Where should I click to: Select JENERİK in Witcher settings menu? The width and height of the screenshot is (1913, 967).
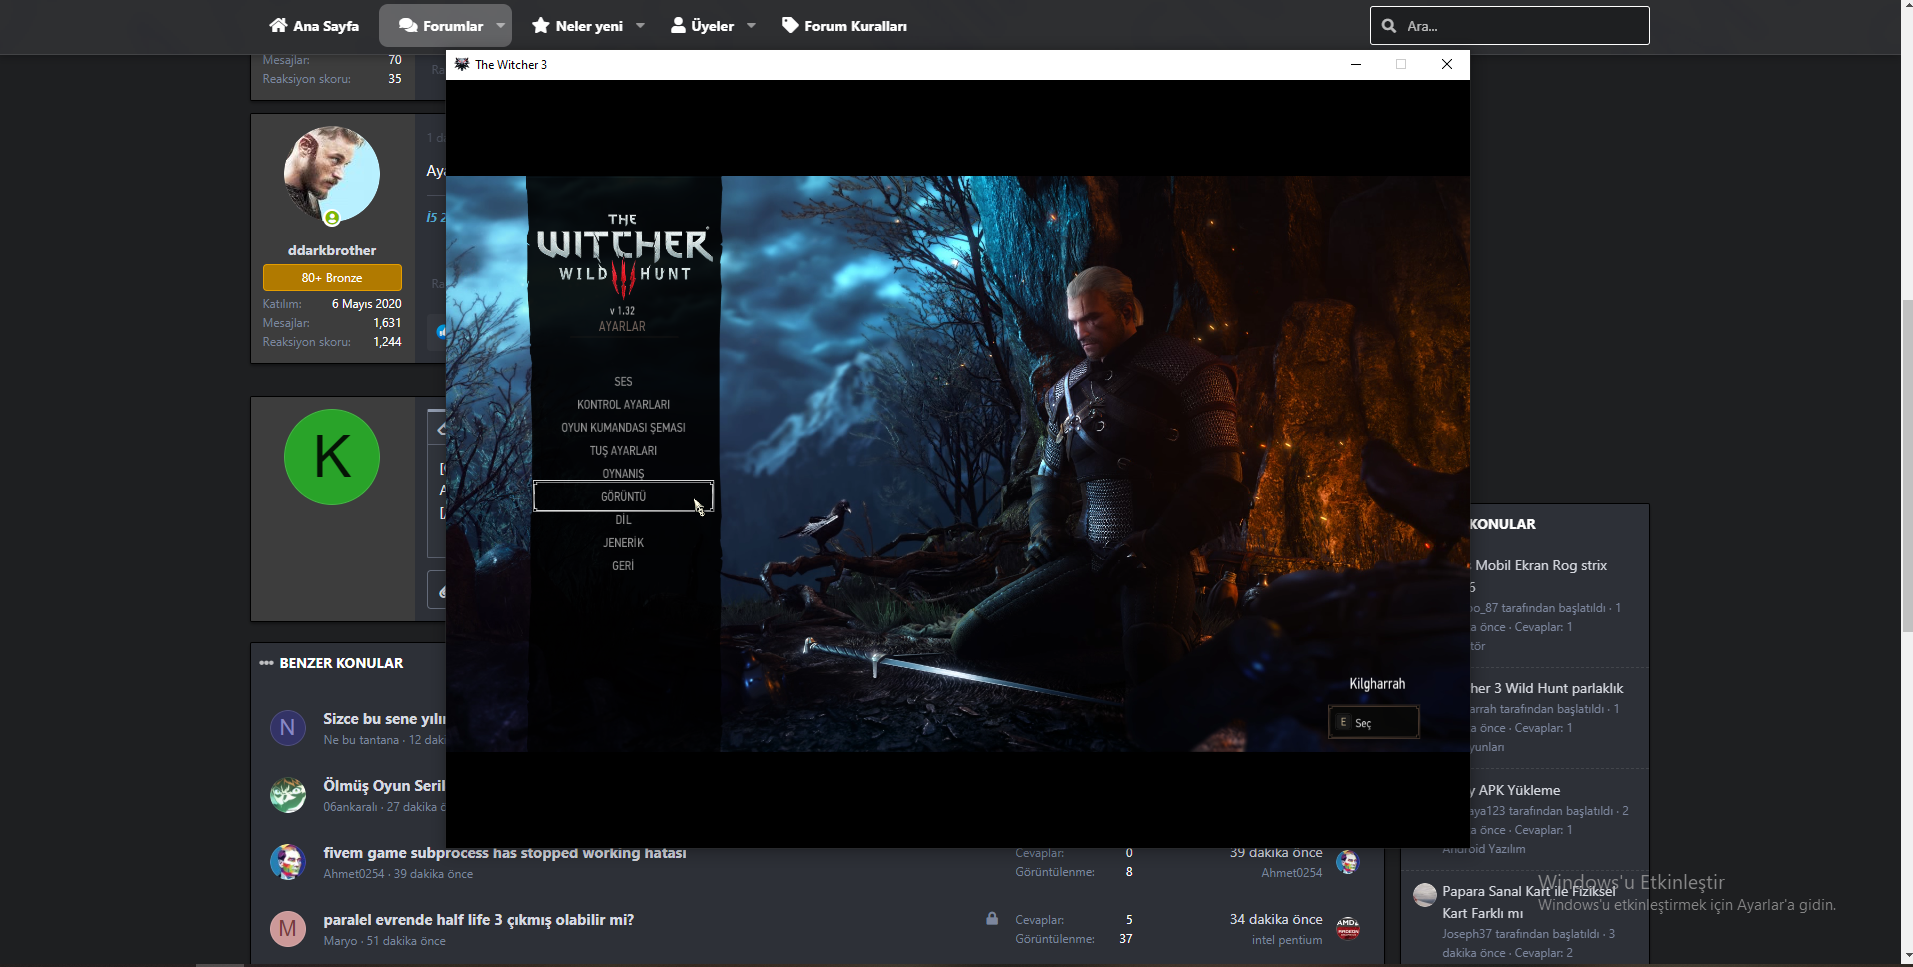tap(623, 543)
